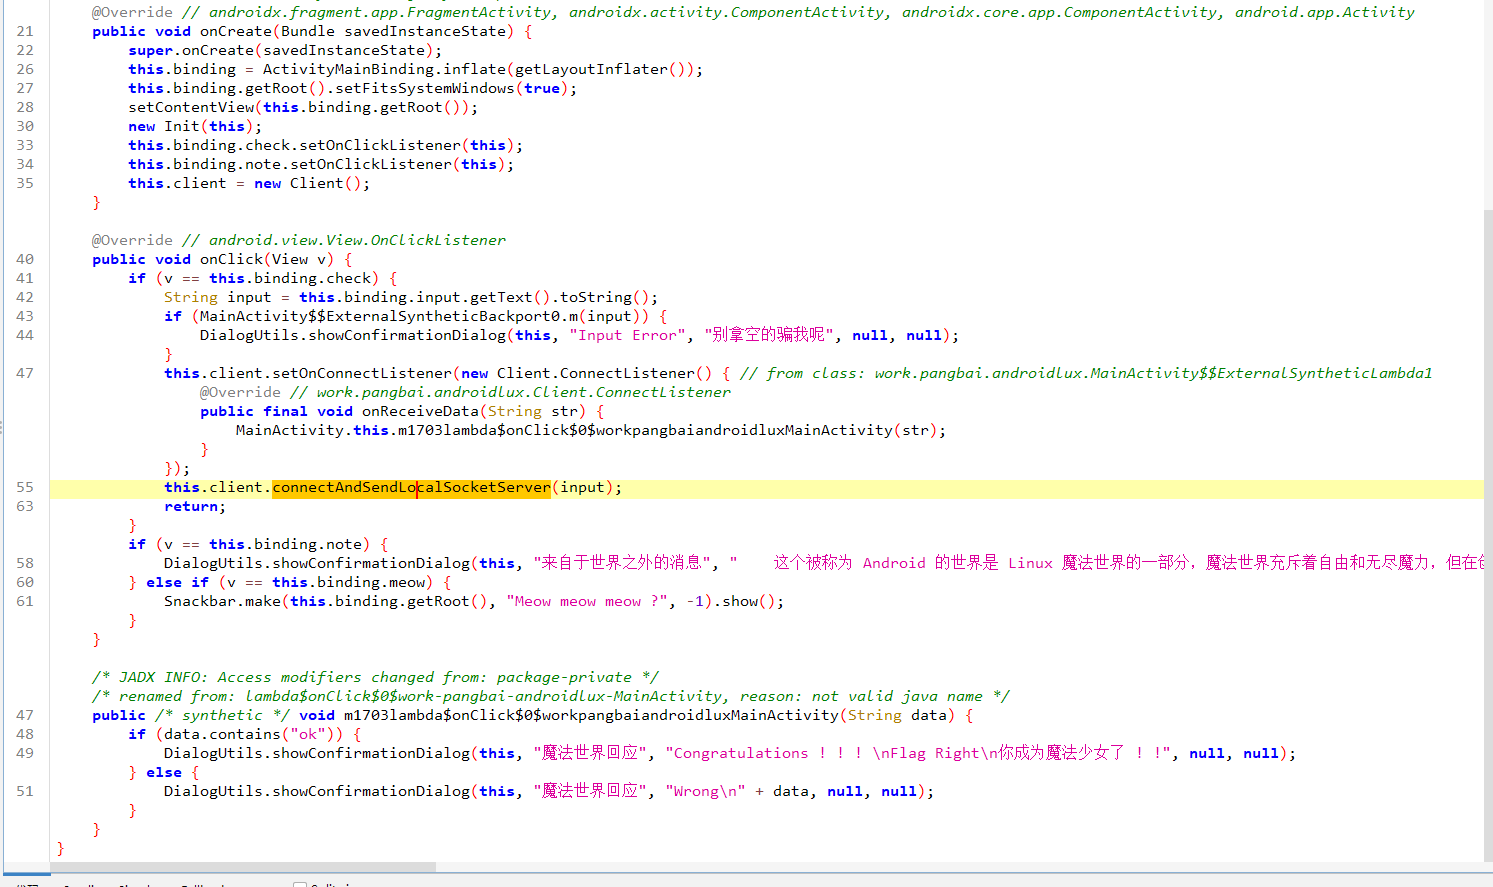1493x887 pixels.
Task: Click the "Input Error" string literal
Action: [x=627, y=335]
